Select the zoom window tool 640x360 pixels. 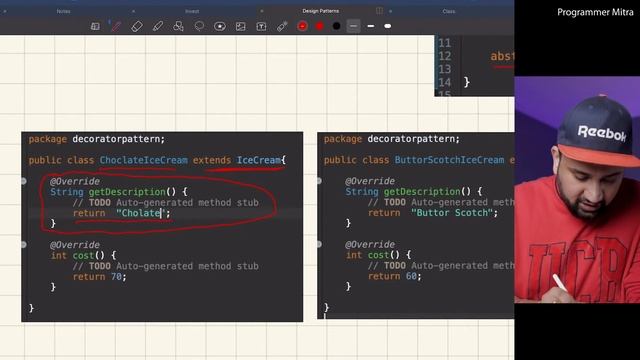tap(95, 27)
